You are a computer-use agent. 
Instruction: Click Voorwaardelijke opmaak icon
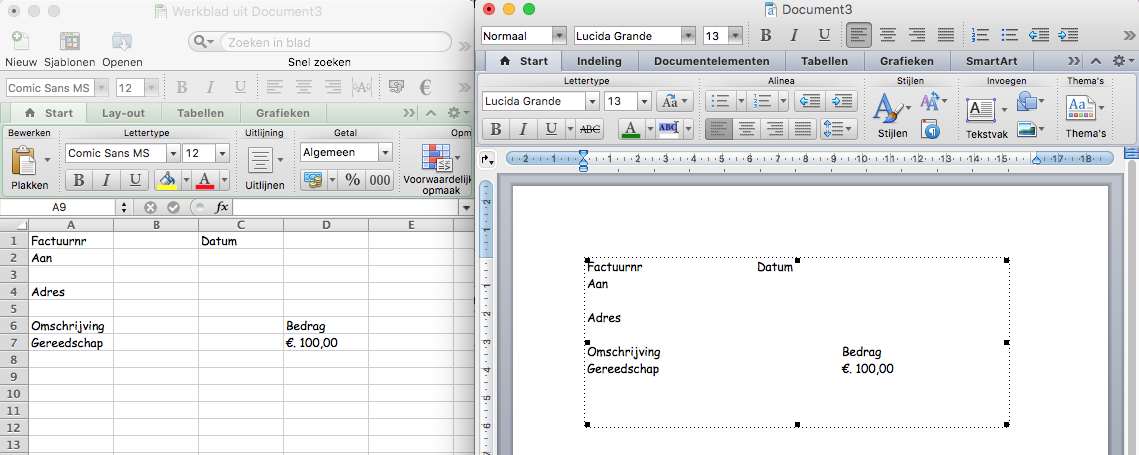435,157
